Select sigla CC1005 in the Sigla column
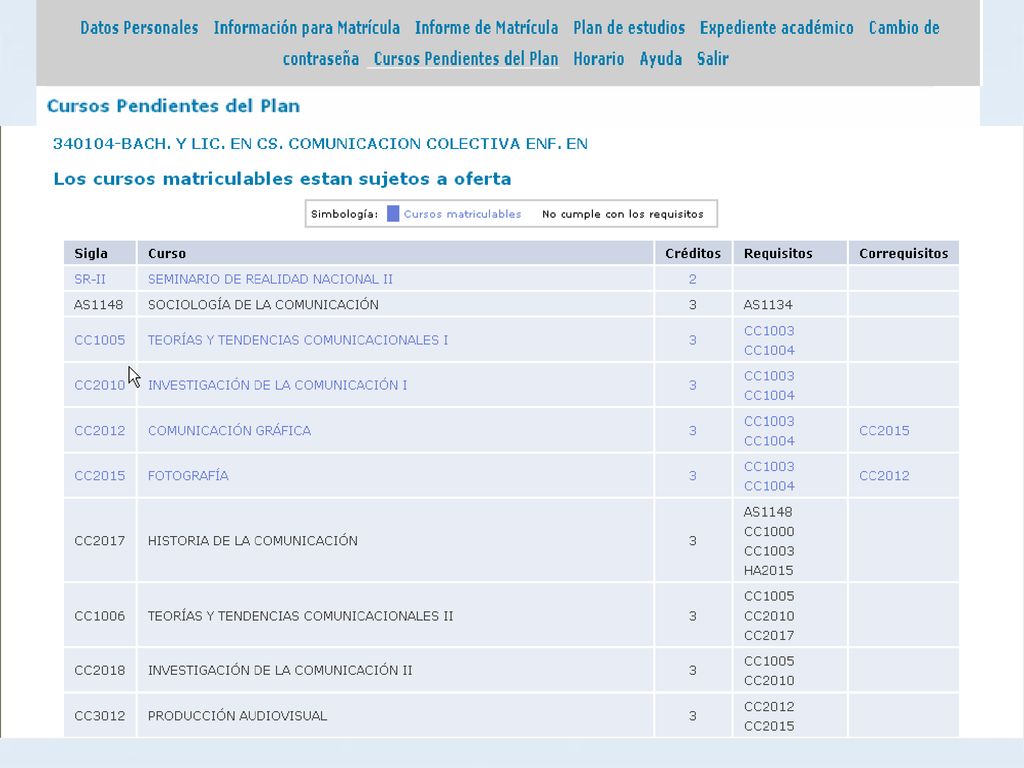1024x768 pixels. click(99, 340)
